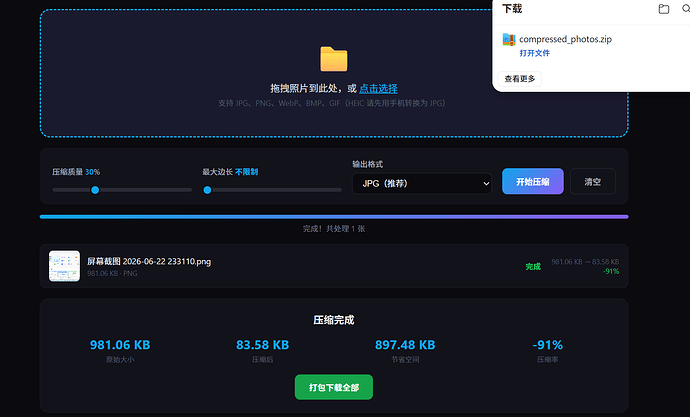
Task: Click compressed_photos.zip file icon
Action: (509, 39)
